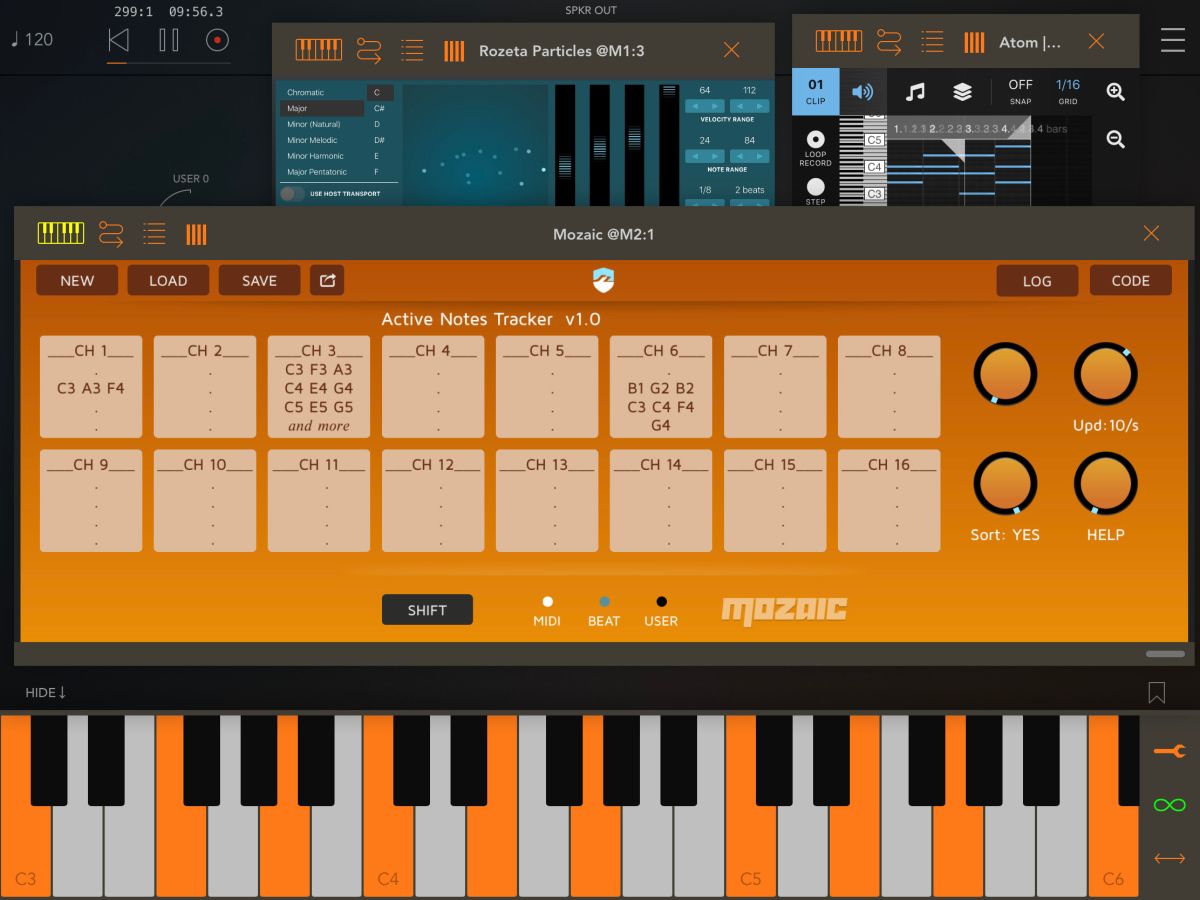1200x900 pixels.
Task: Select root note D# in Rozeta
Action: [380, 140]
